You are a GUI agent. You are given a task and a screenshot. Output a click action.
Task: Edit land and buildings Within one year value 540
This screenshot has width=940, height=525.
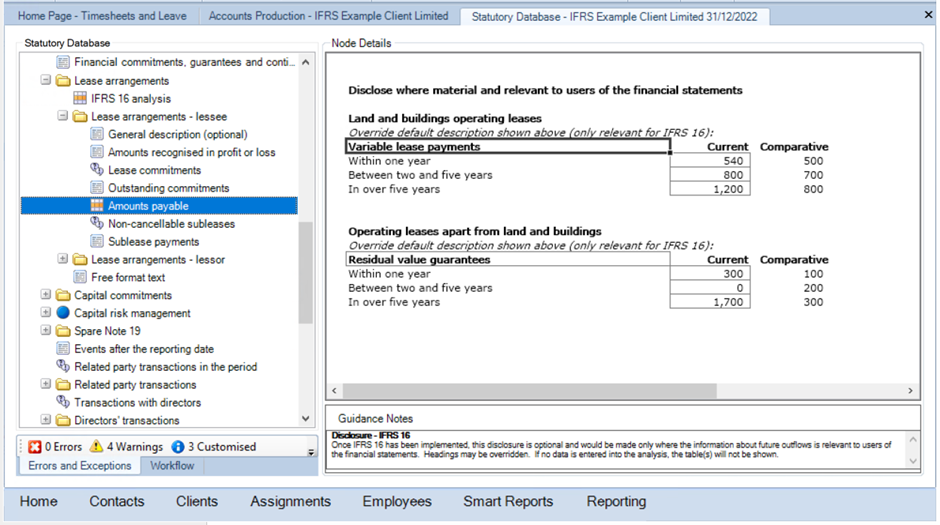click(710, 161)
